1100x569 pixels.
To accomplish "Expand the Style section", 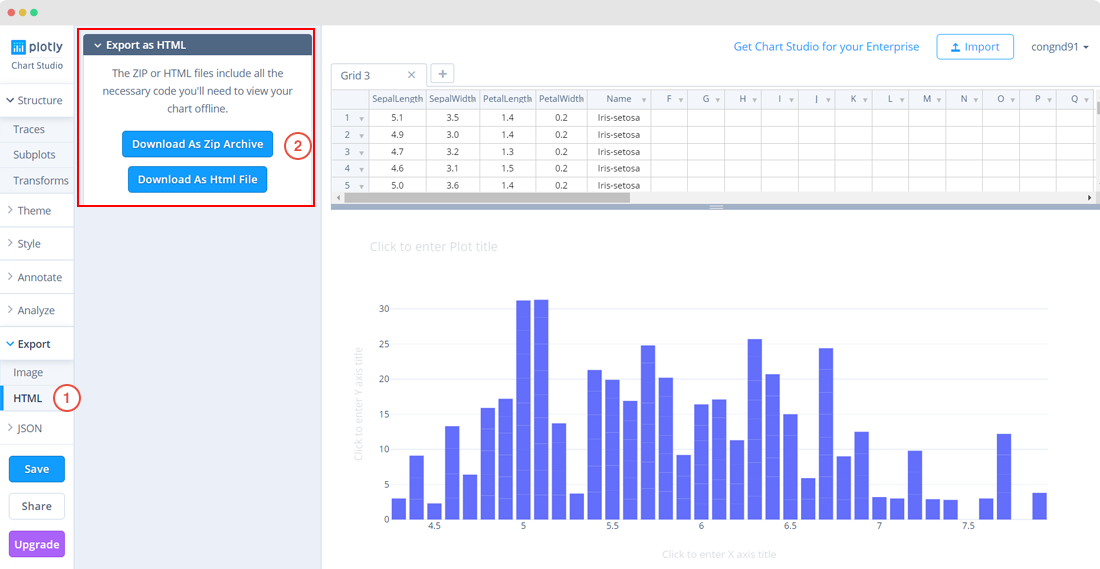I will point(36,243).
